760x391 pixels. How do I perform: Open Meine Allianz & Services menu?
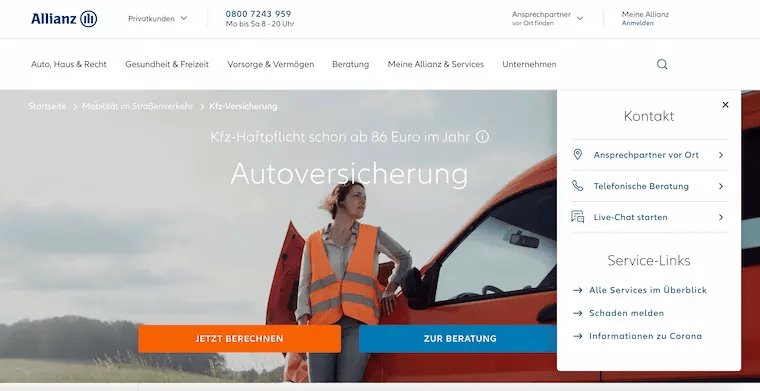pos(436,64)
